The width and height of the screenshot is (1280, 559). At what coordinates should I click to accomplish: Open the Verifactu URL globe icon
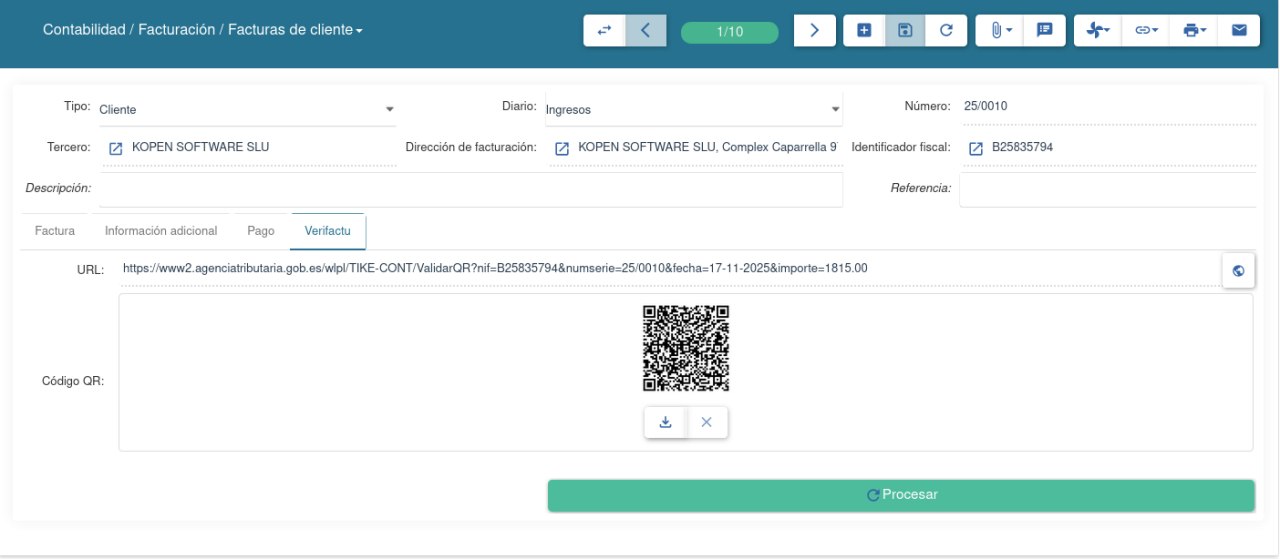pos(1238,270)
